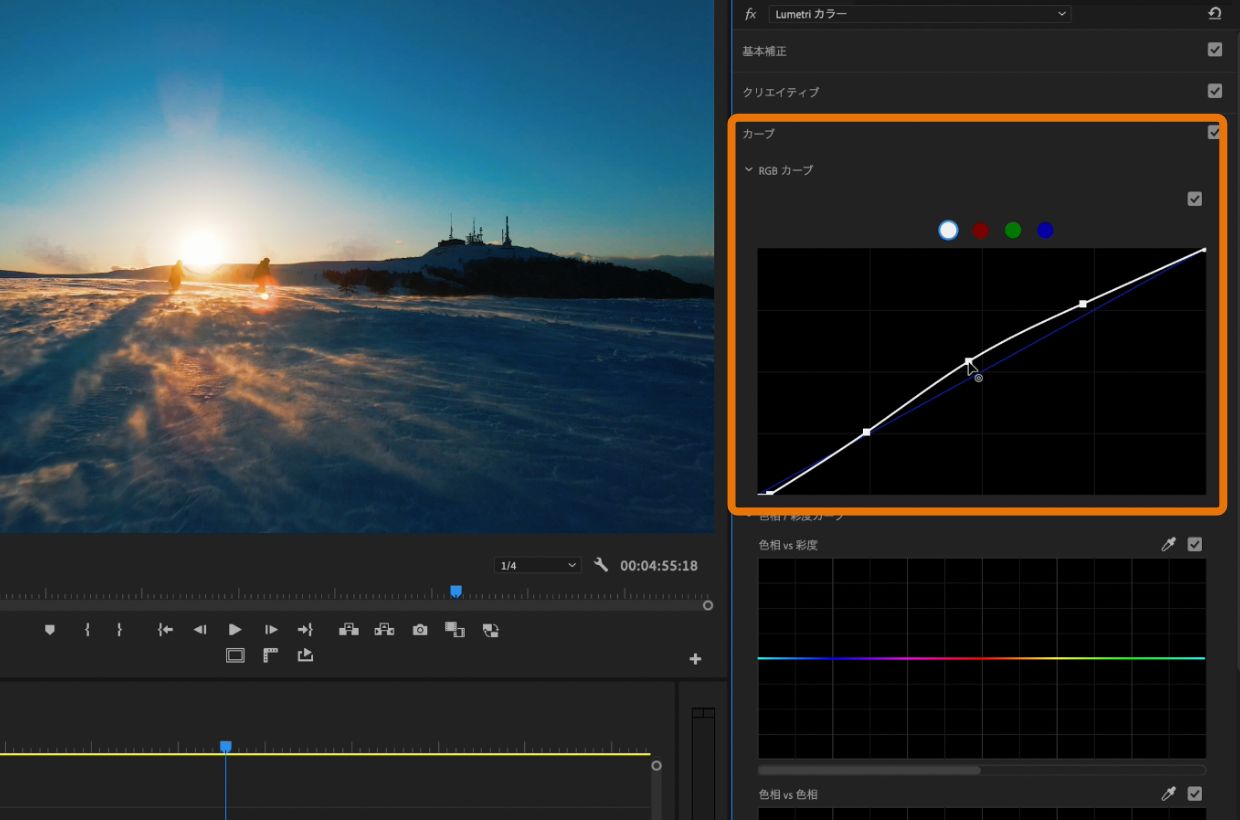1240x820 pixels.
Task: Select the white luma curve channel
Action: click(948, 230)
